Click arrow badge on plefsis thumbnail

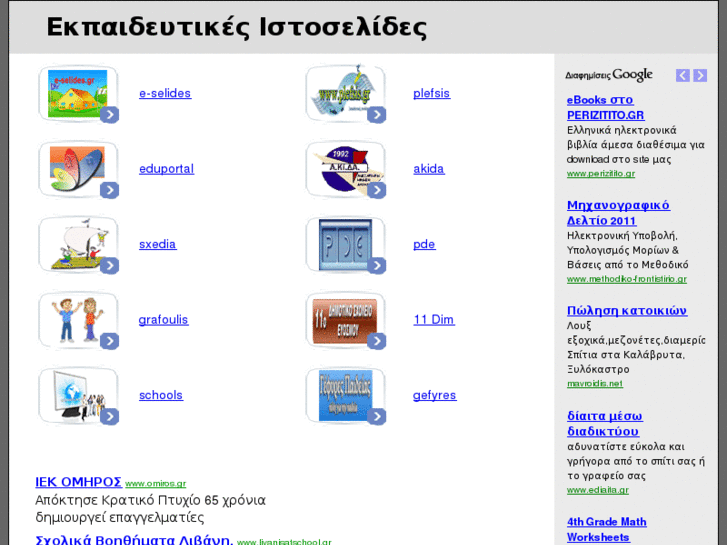point(376,115)
